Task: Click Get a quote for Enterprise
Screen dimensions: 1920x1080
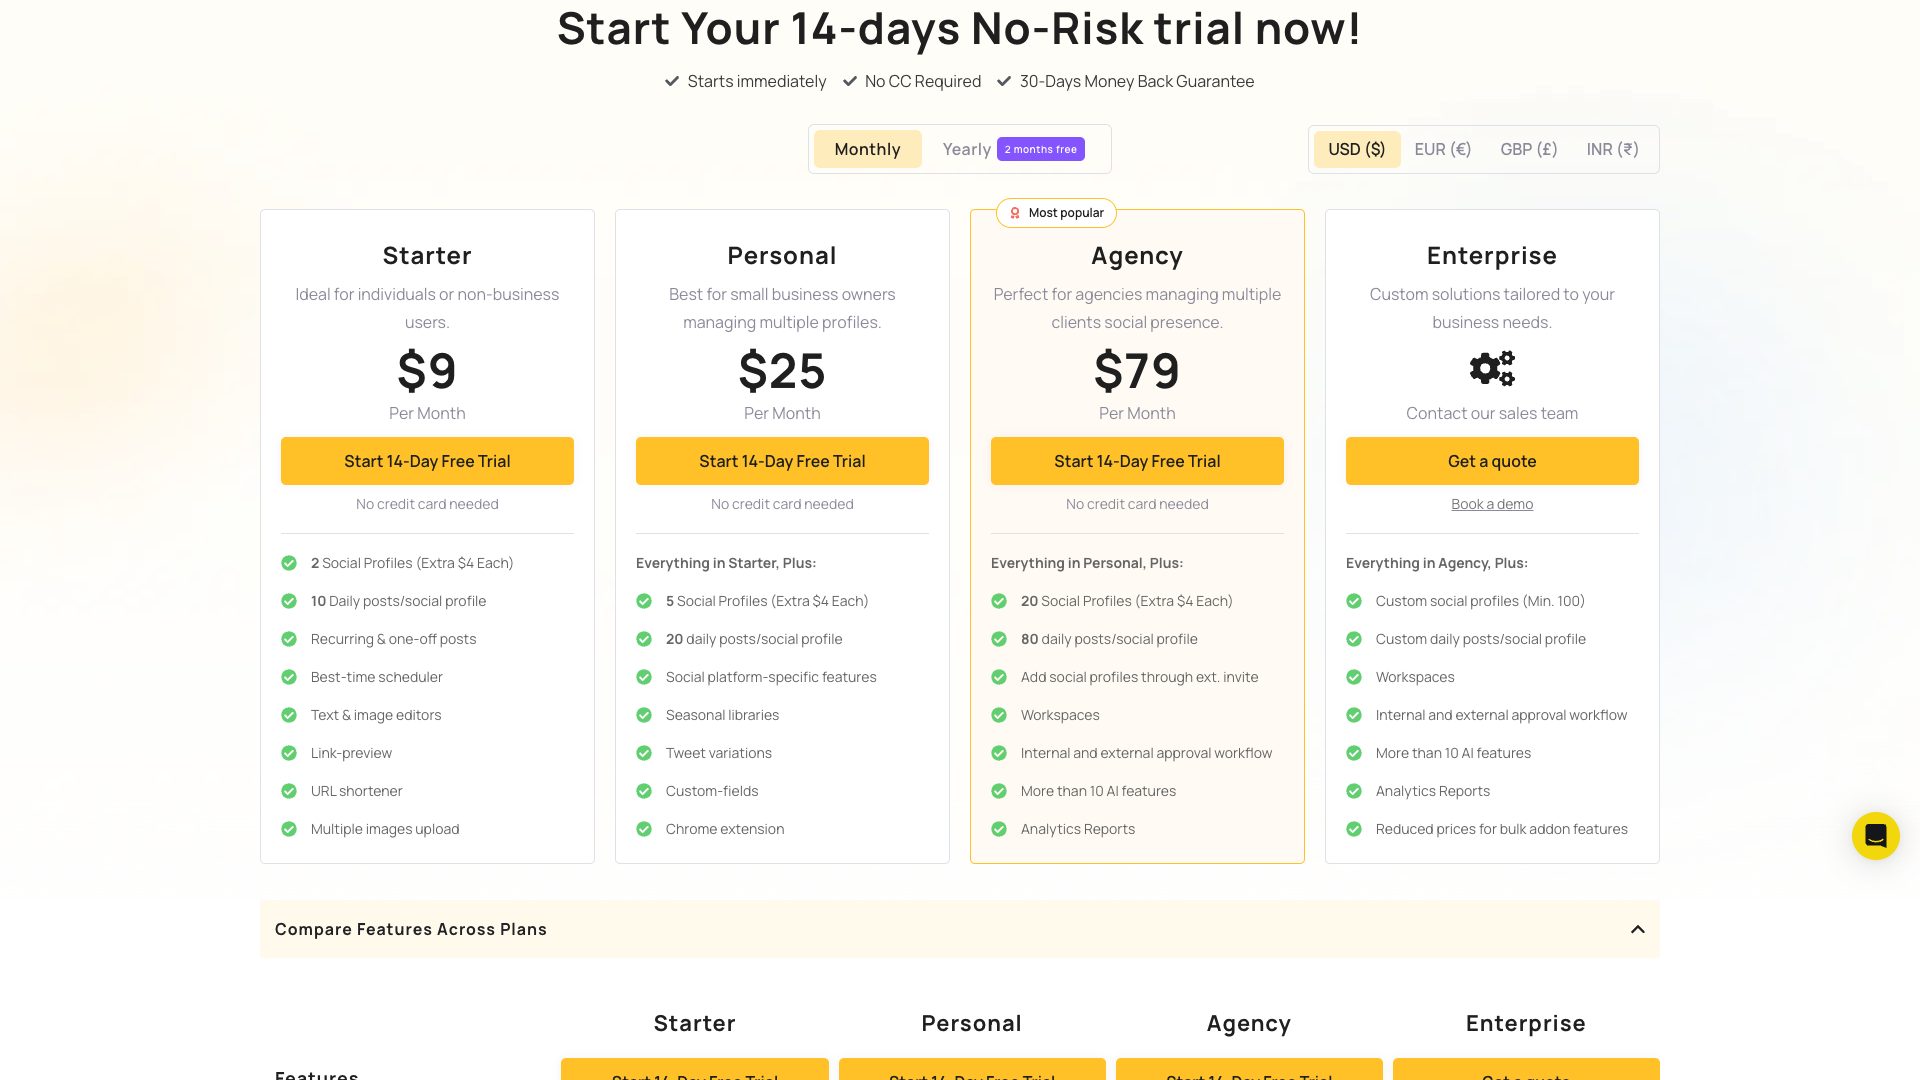Action: tap(1491, 461)
